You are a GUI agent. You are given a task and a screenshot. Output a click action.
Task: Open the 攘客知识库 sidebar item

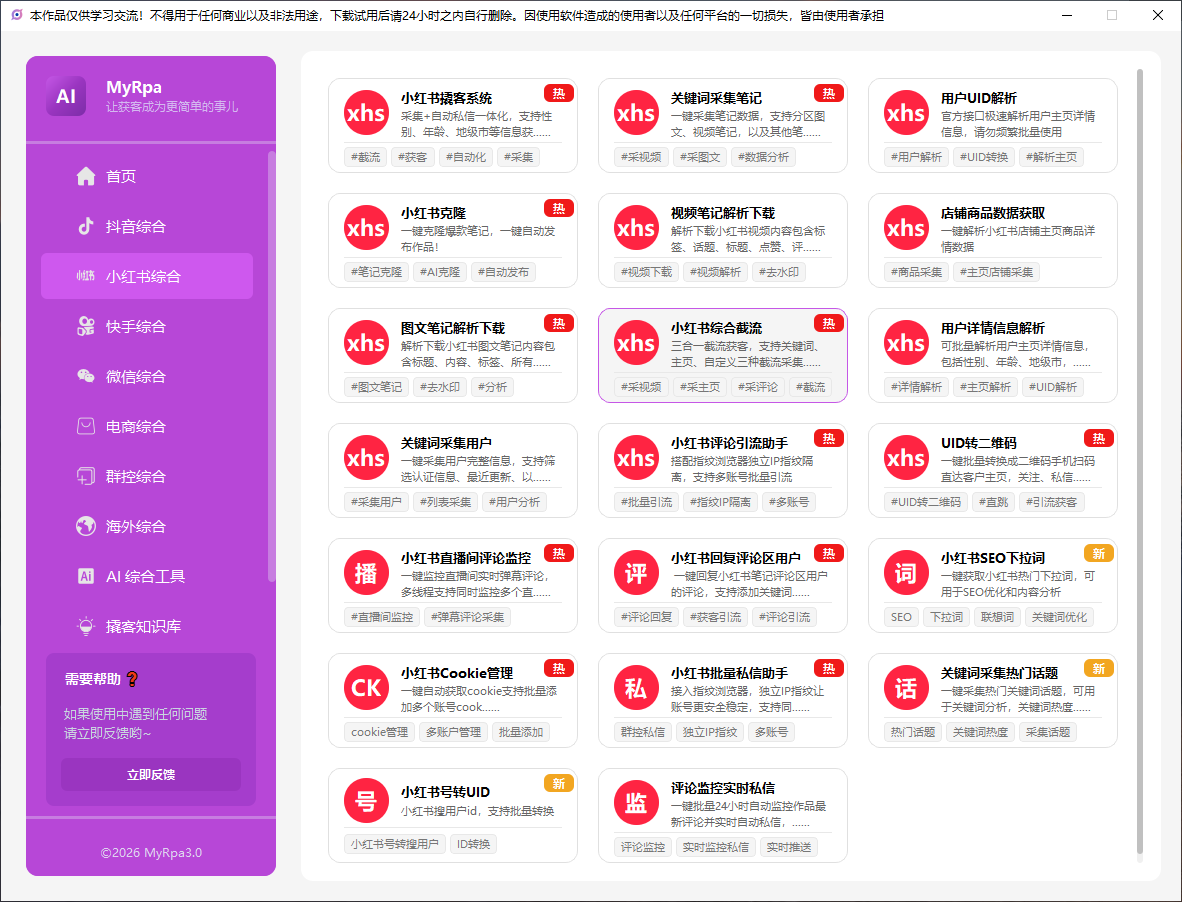point(147,626)
